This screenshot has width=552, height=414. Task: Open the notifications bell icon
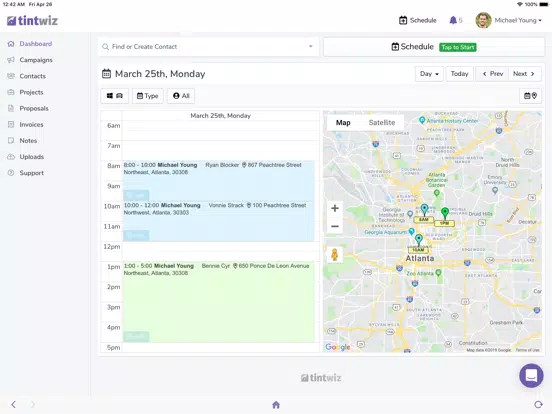(453, 20)
